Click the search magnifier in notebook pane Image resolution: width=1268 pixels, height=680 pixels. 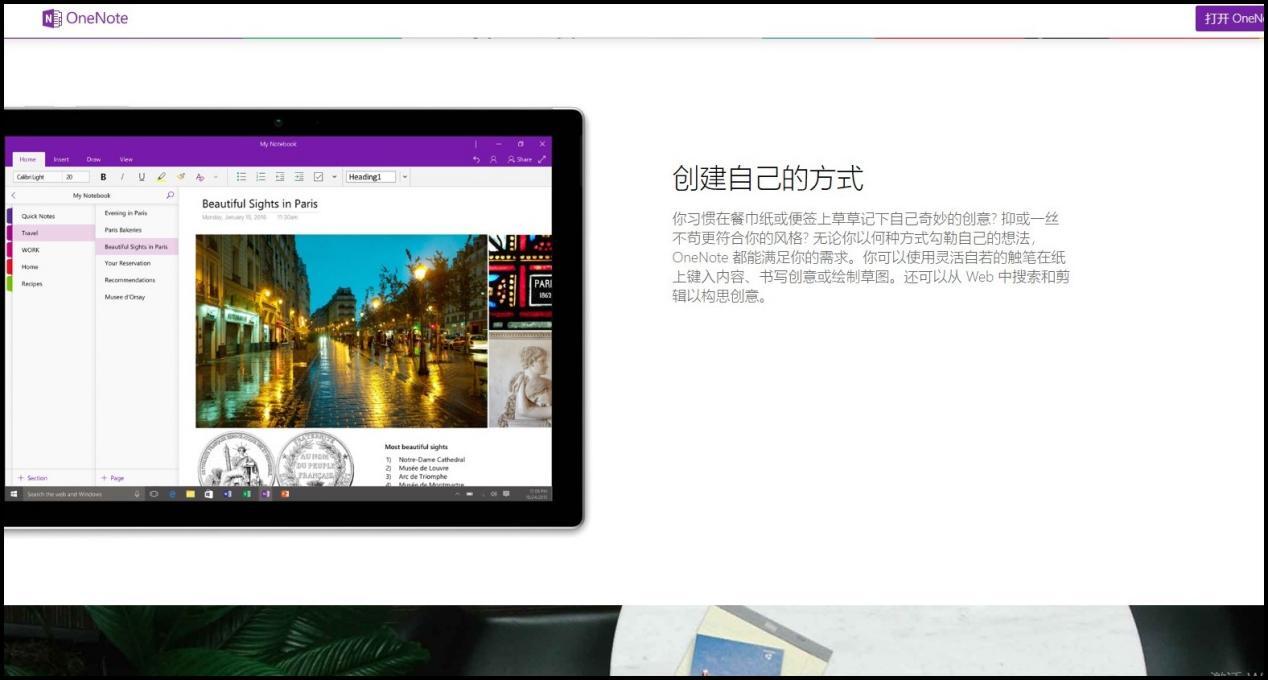170,195
